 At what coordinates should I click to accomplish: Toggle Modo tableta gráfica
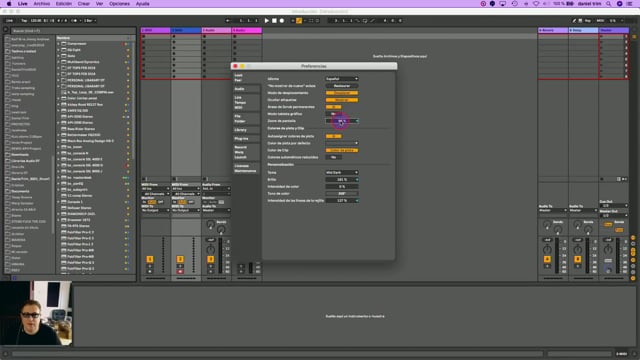pos(333,114)
